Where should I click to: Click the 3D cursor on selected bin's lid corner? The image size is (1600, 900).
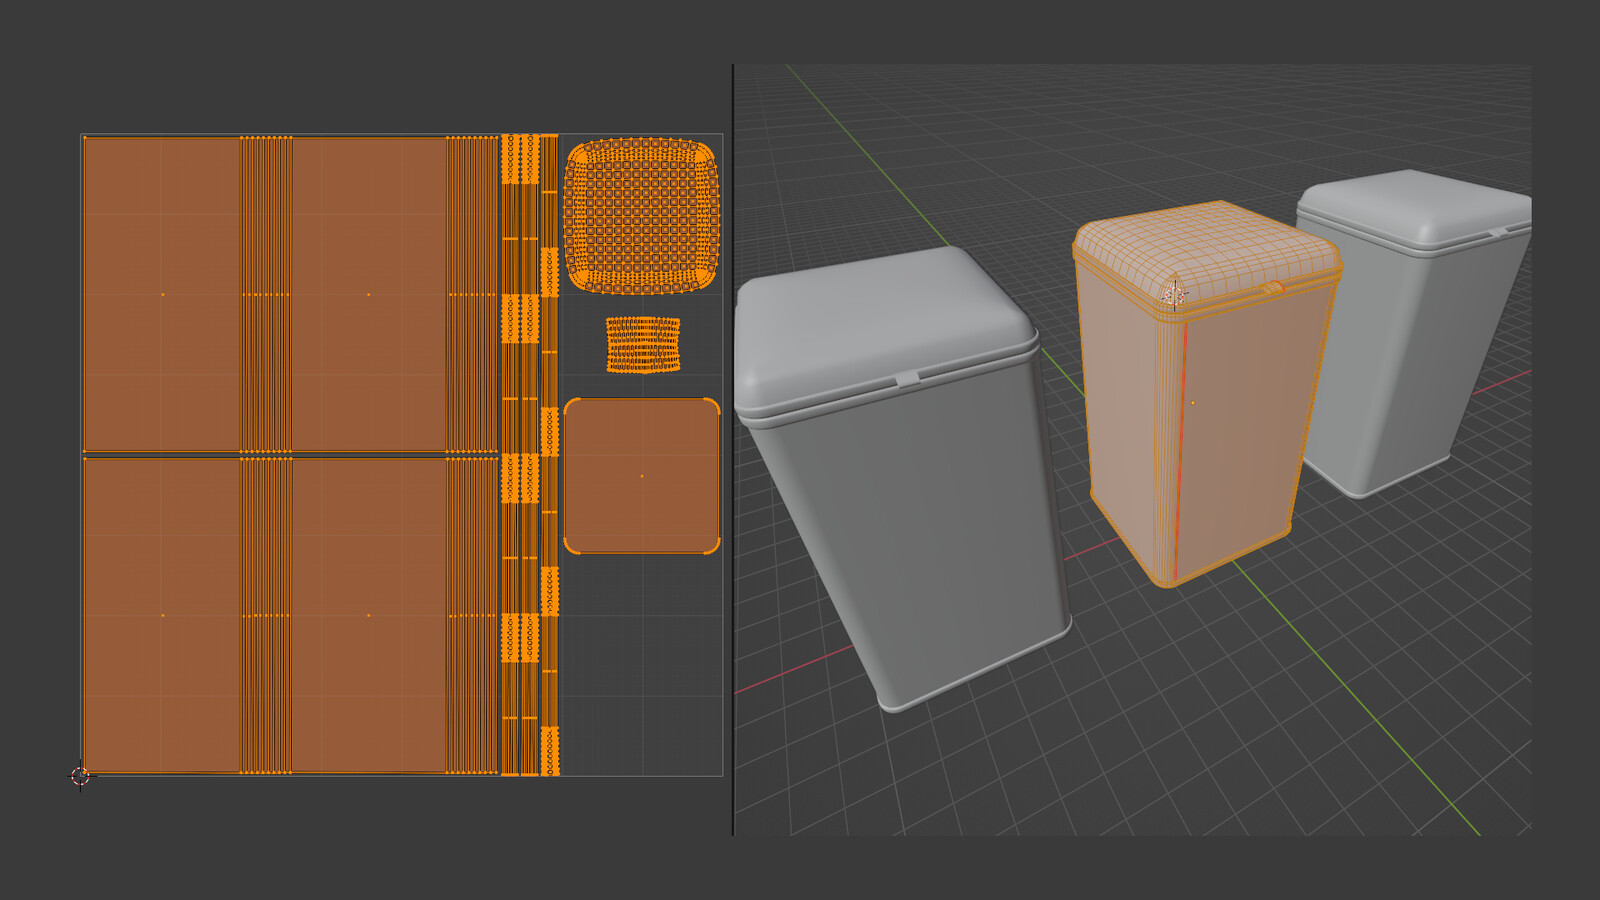tap(1173, 293)
